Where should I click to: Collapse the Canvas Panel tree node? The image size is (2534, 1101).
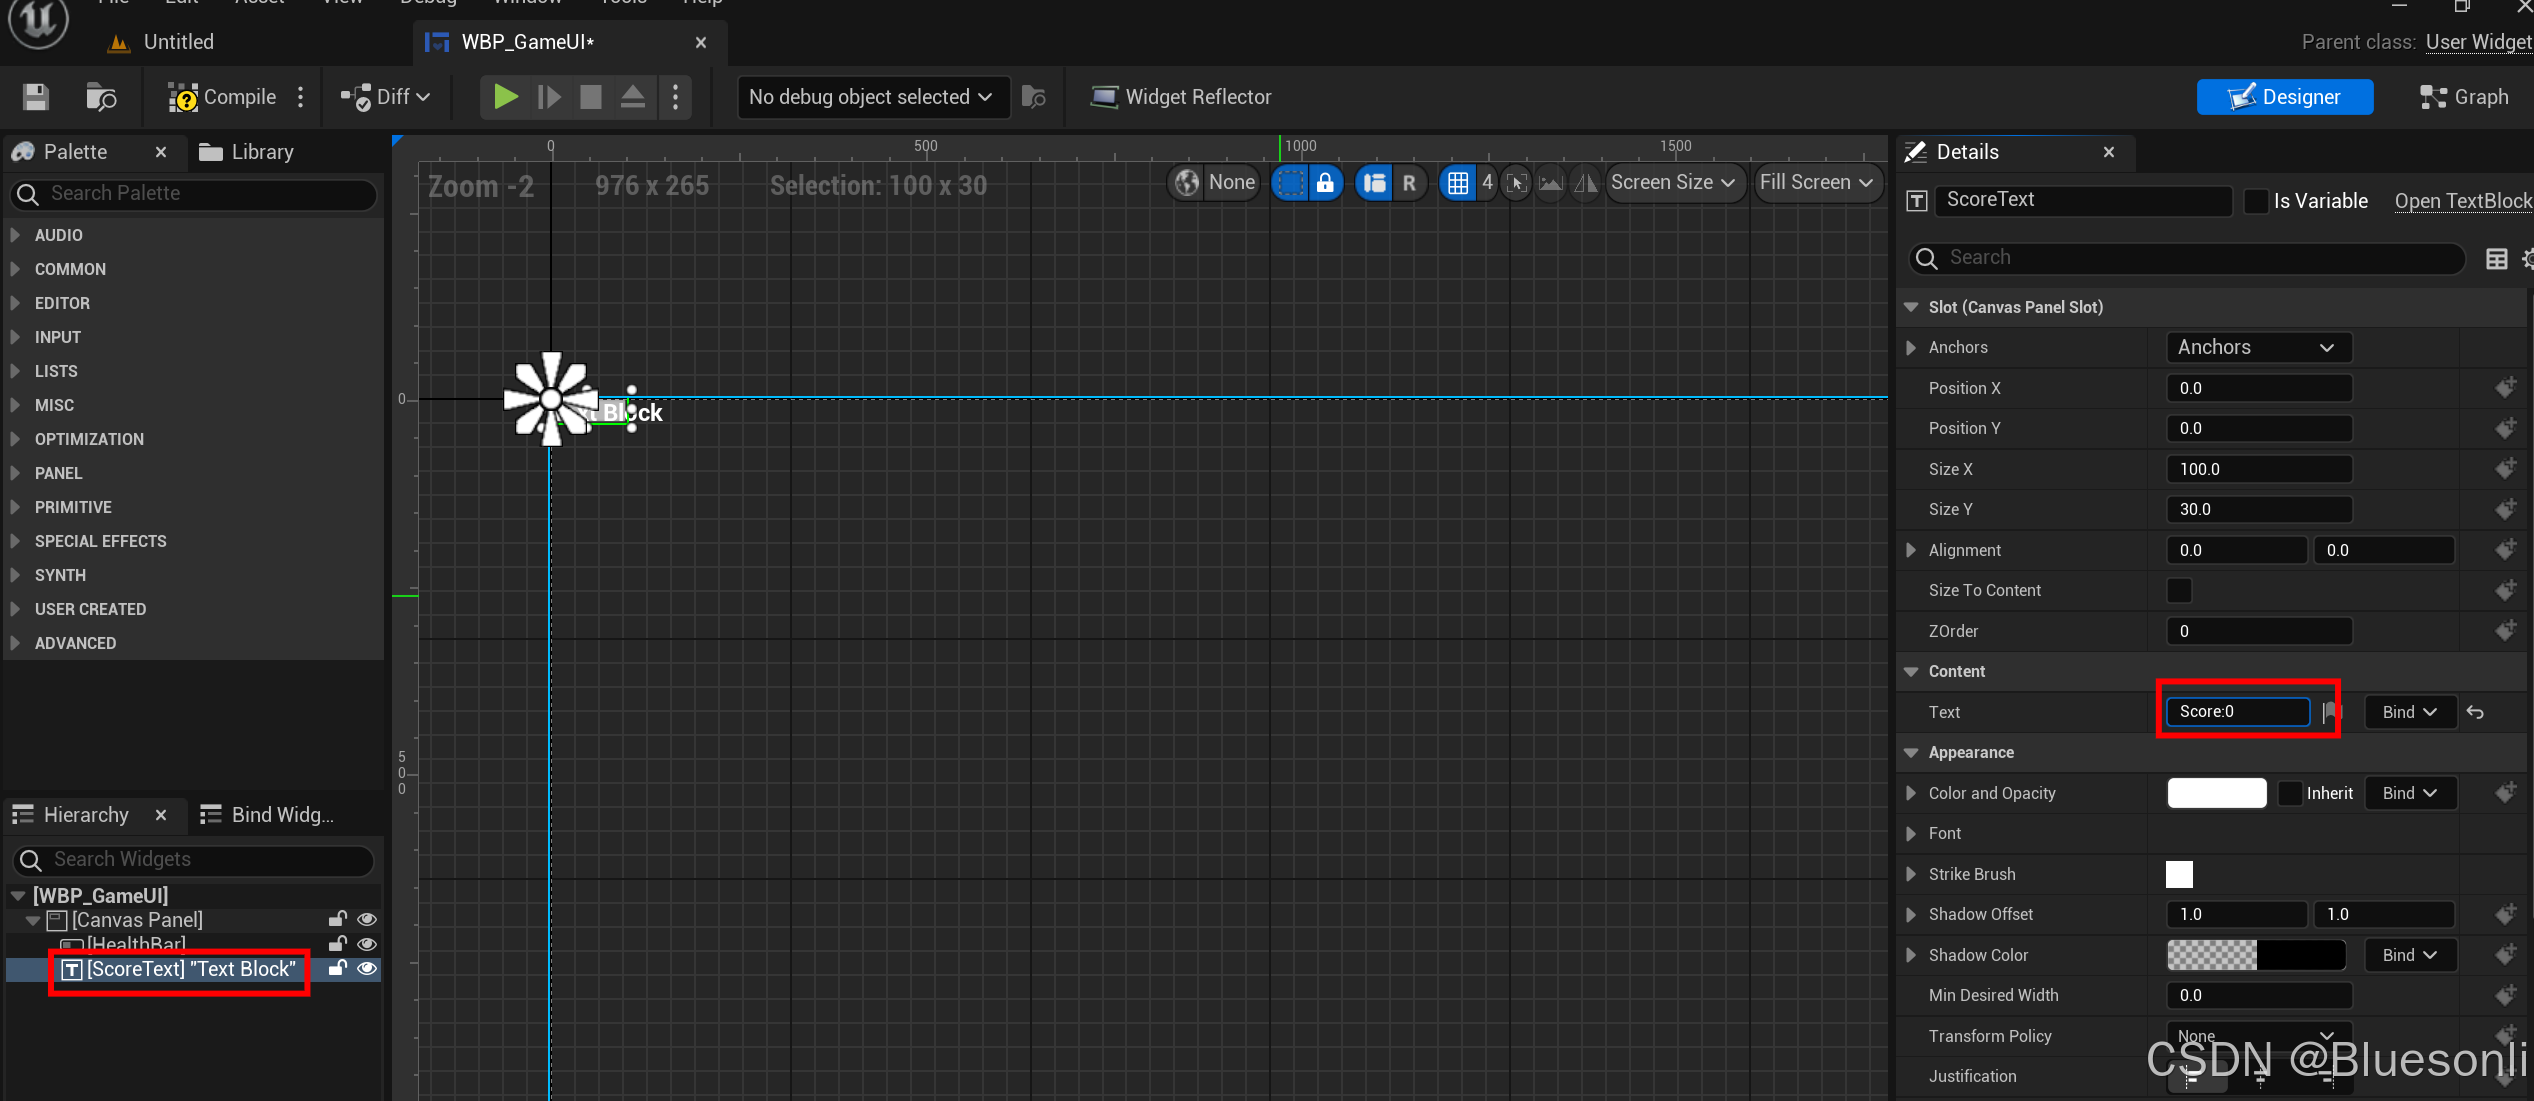(33, 920)
